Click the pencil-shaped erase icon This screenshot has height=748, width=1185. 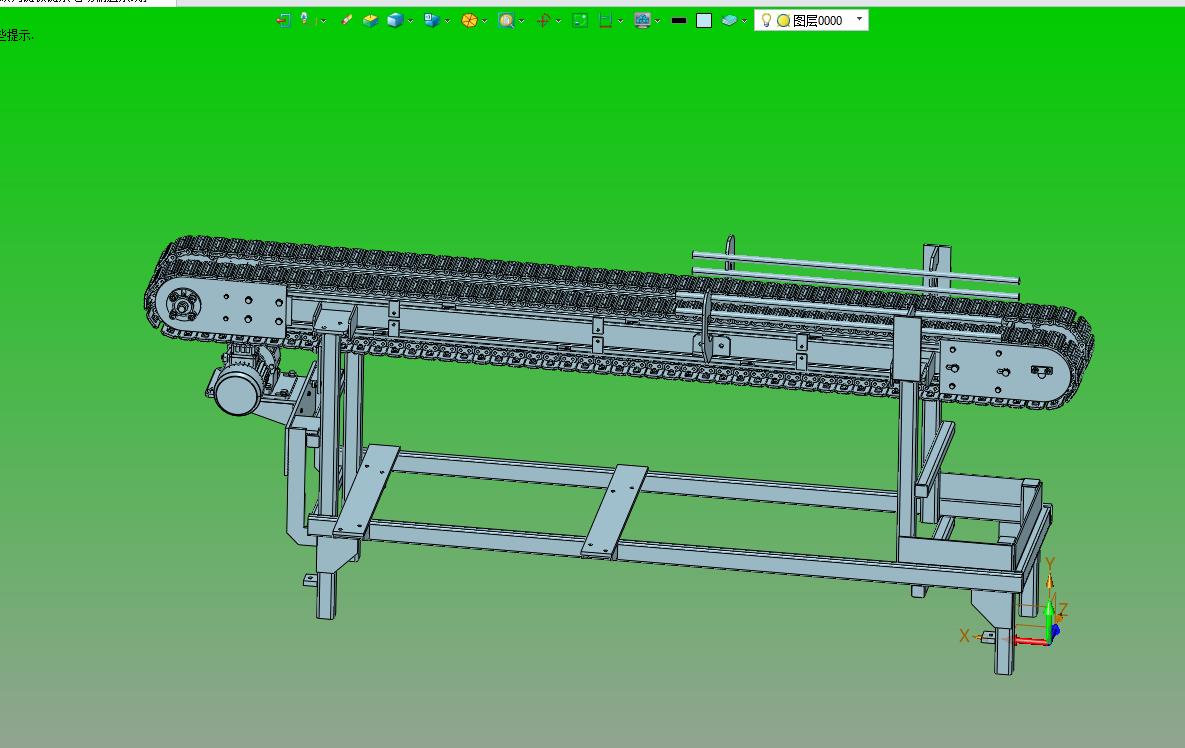pos(346,20)
